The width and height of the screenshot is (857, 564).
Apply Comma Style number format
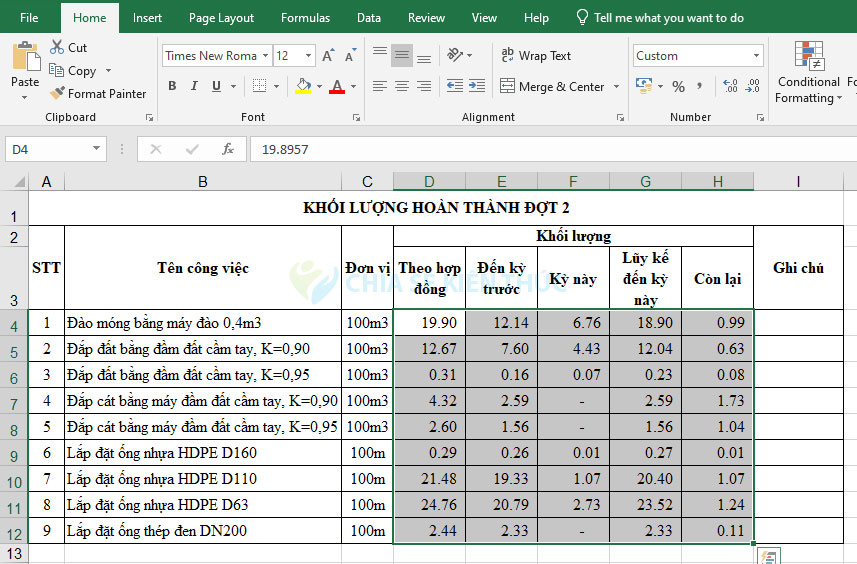(x=700, y=86)
